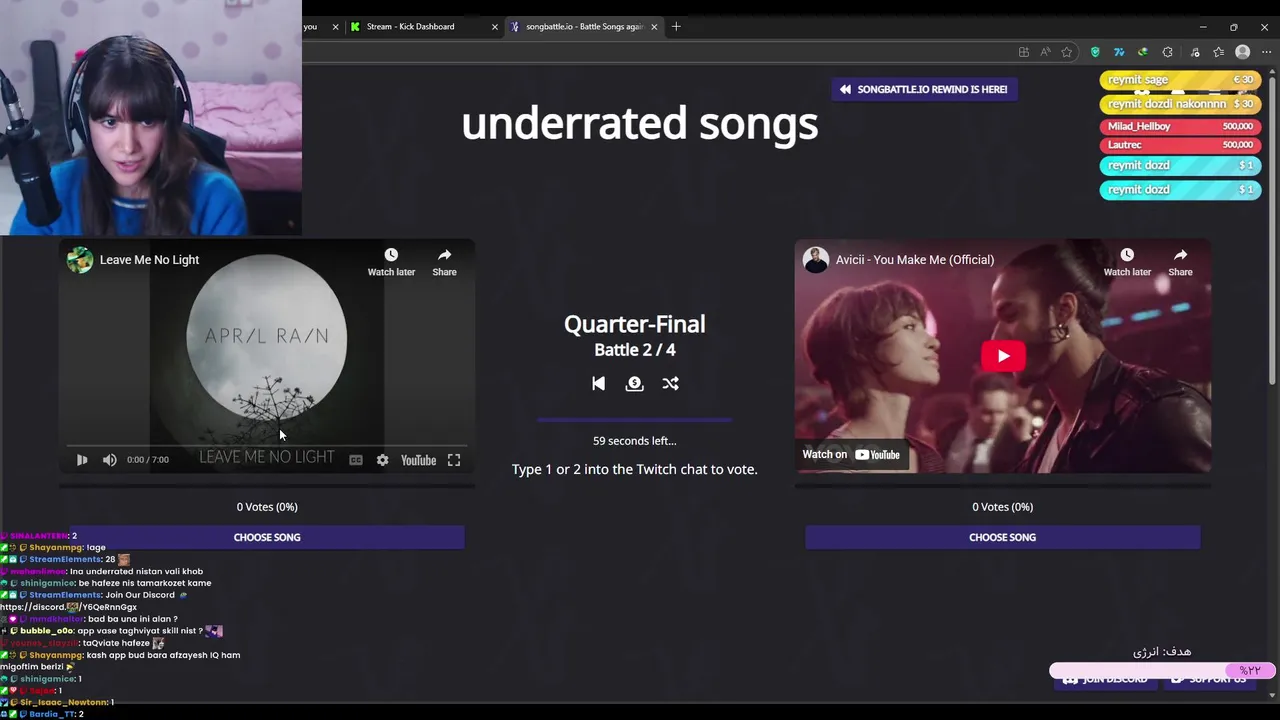Open a new browser tab
Screen dimensions: 1280x720
(676, 27)
